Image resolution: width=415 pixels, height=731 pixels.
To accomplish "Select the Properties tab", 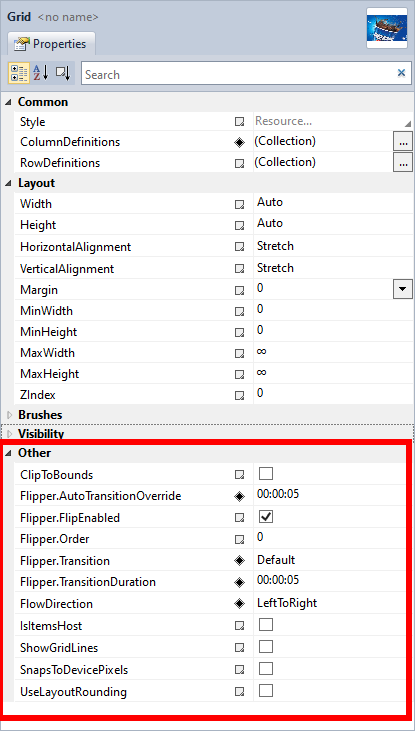I will point(51,44).
